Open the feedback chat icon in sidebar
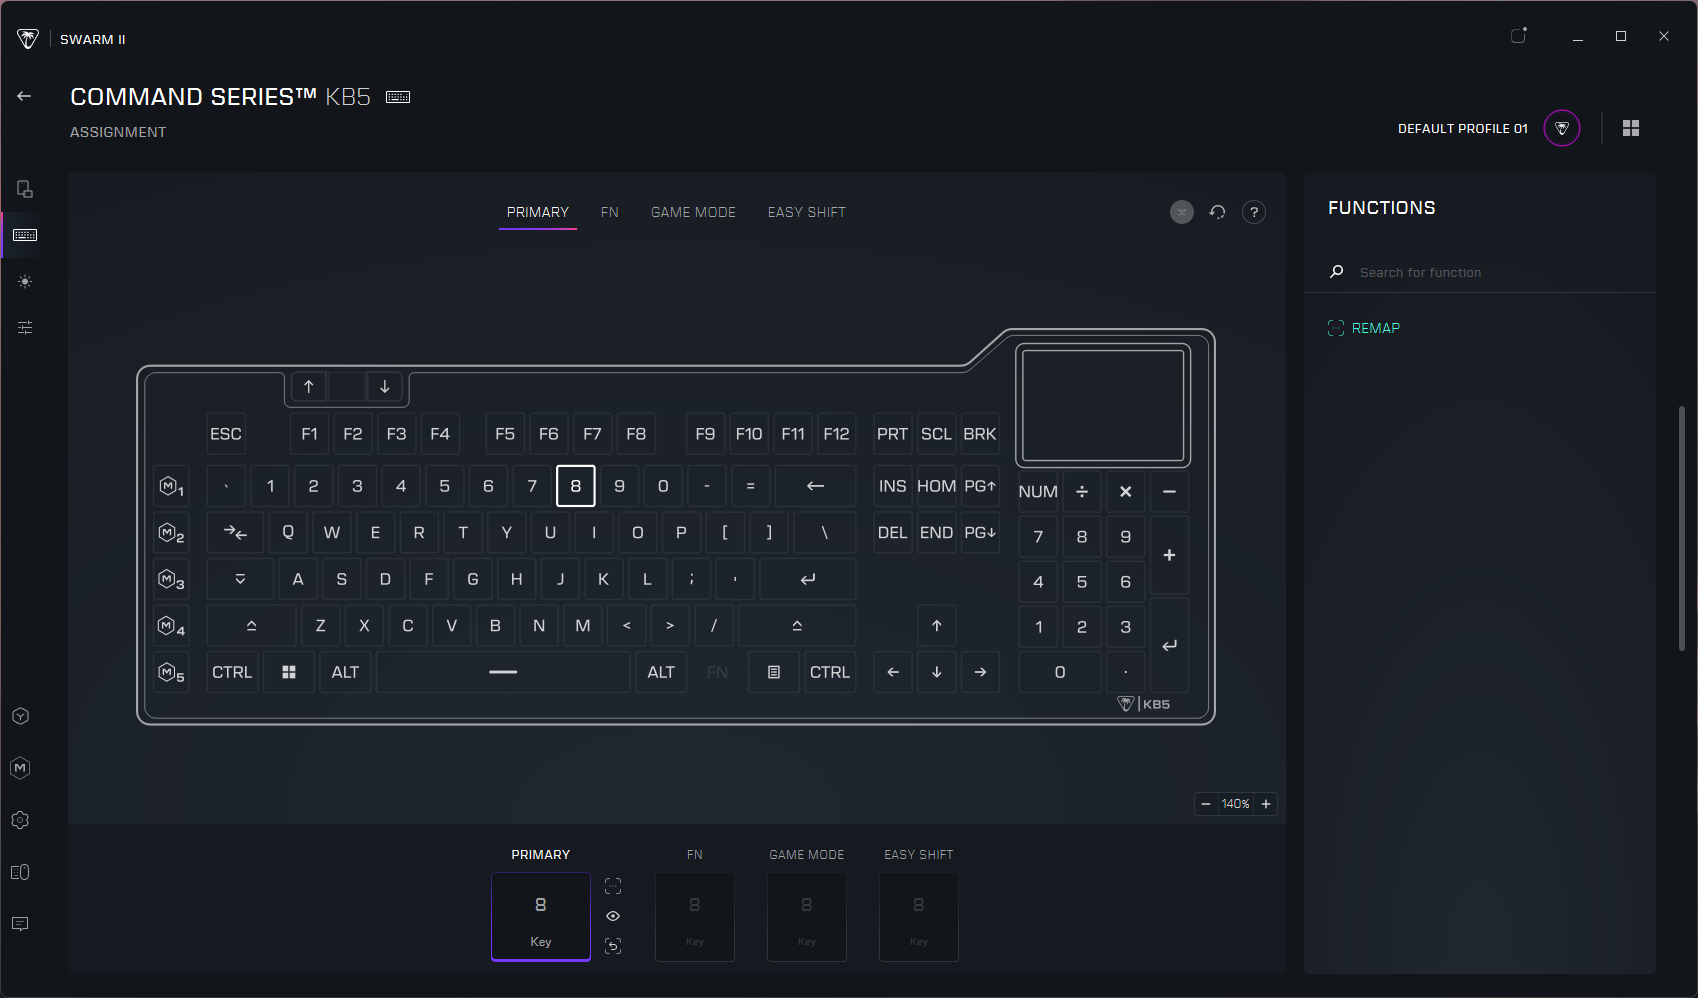 (x=20, y=924)
